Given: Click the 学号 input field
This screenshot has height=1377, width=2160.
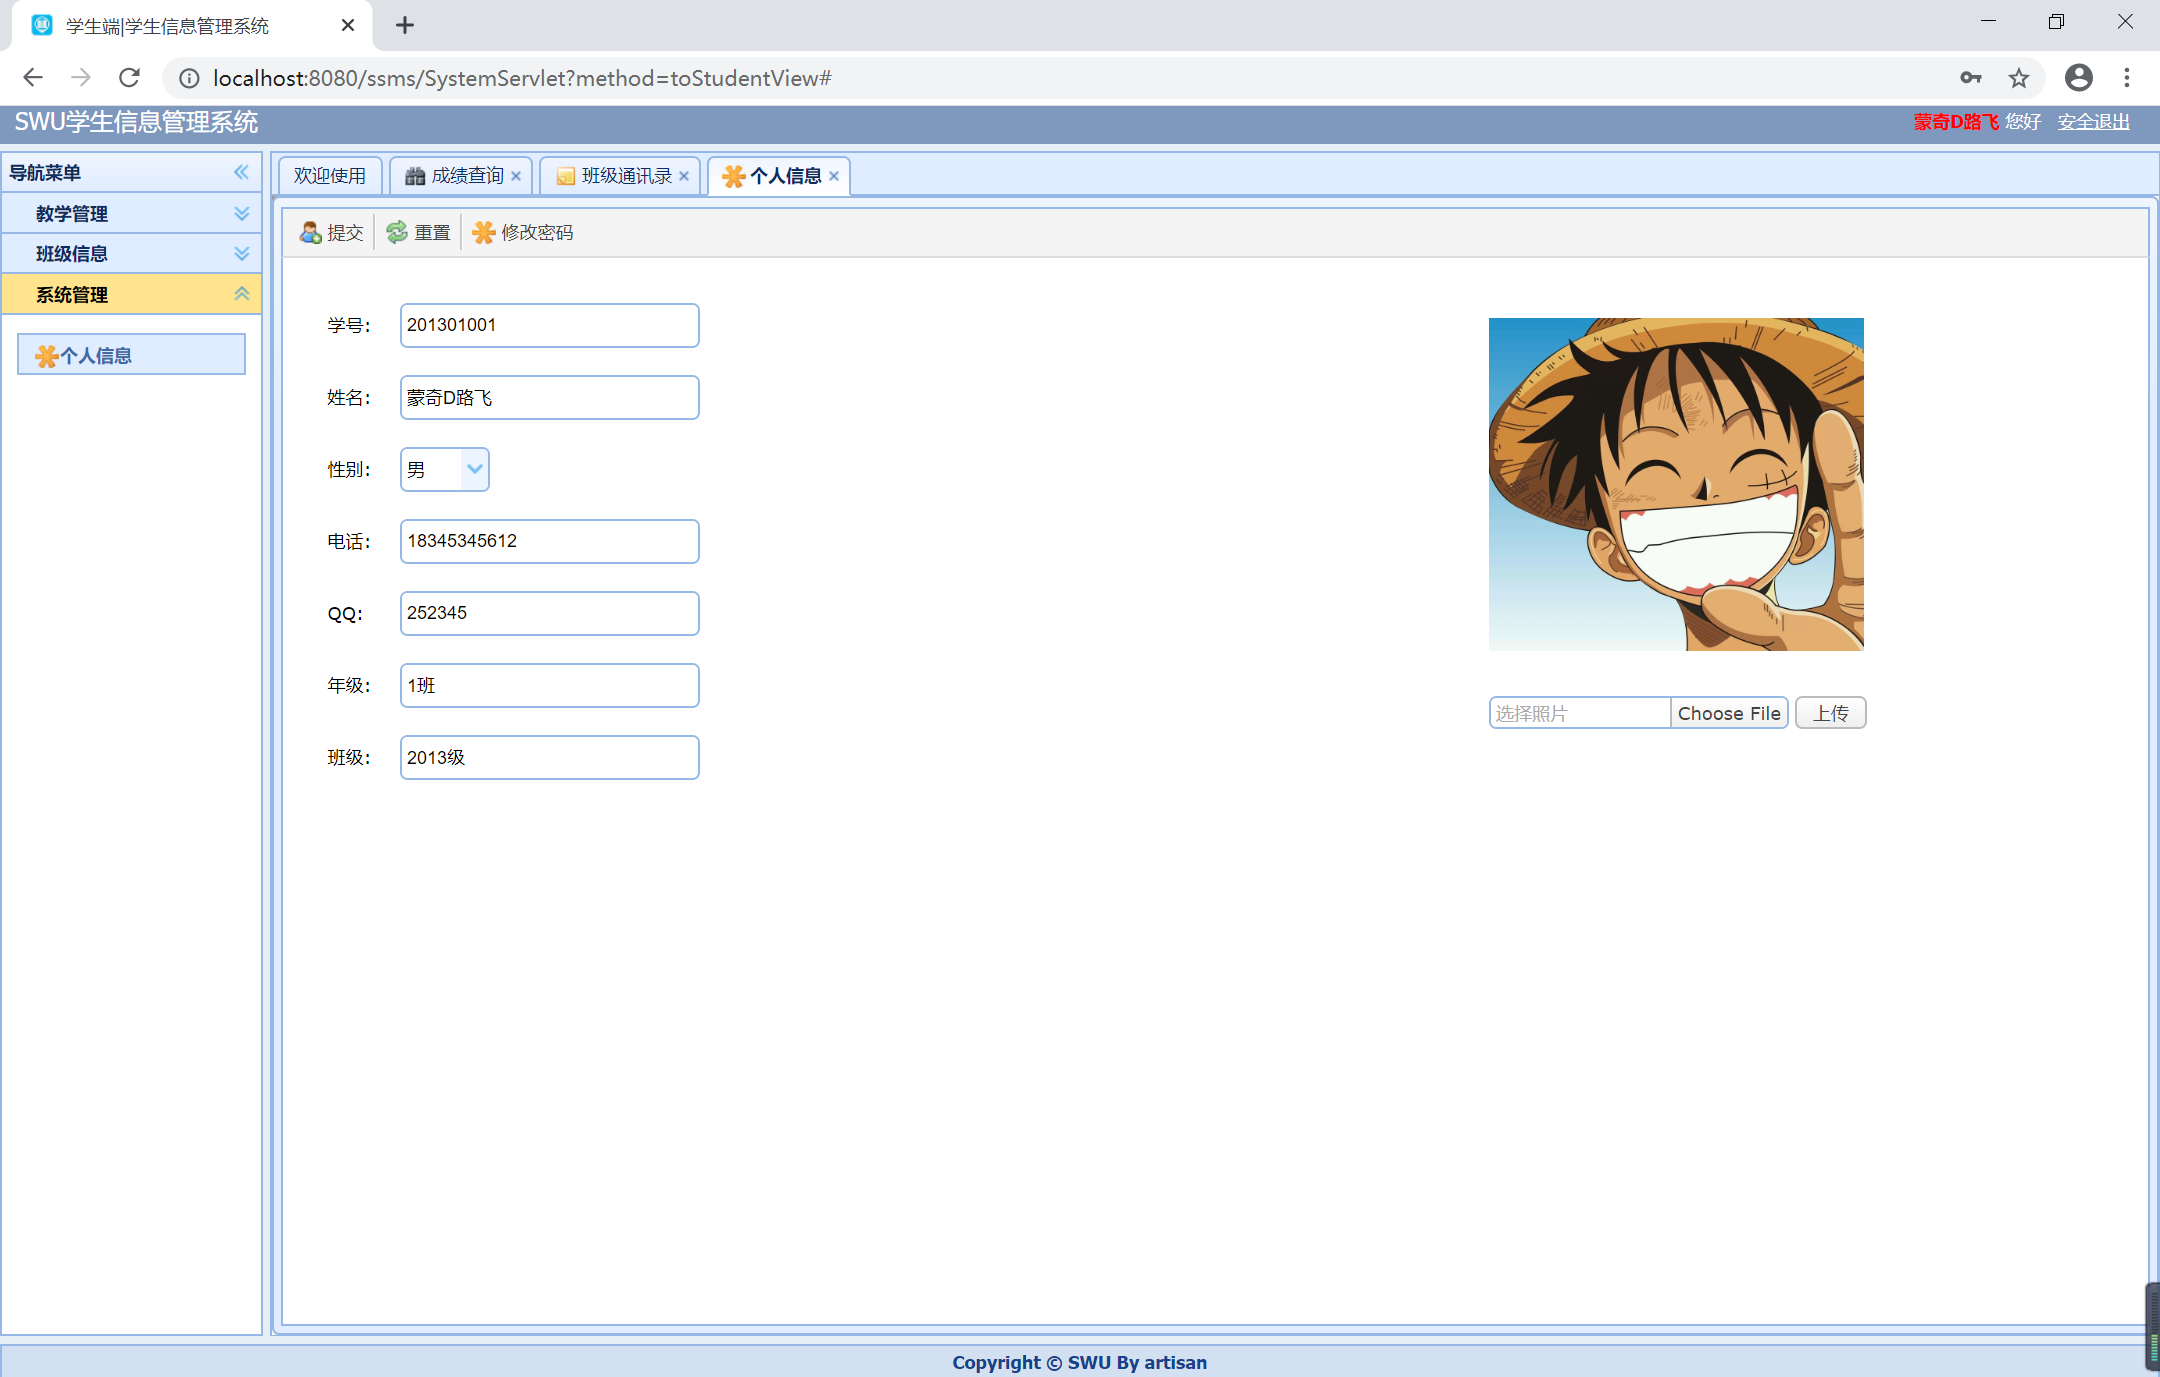Looking at the screenshot, I should click(x=550, y=325).
